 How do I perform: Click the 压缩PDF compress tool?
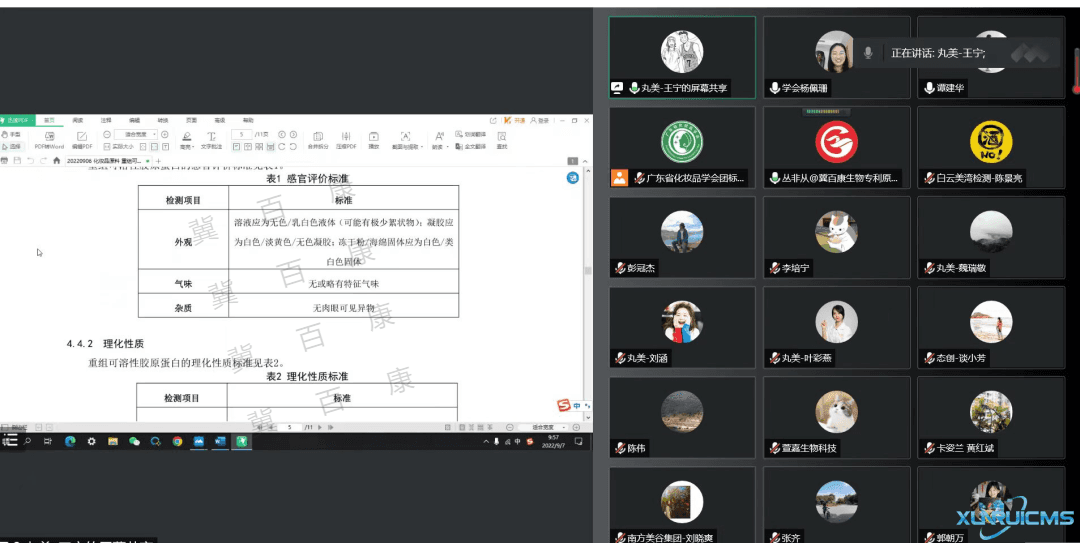pyautogui.click(x=345, y=139)
